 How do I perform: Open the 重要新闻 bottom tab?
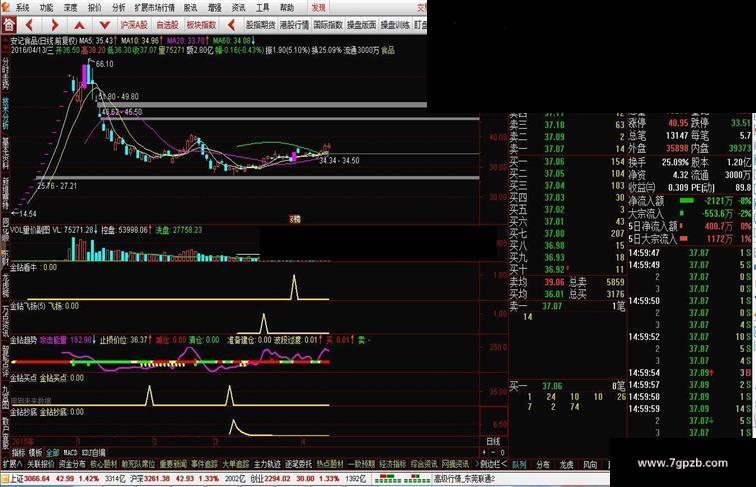click(173, 464)
